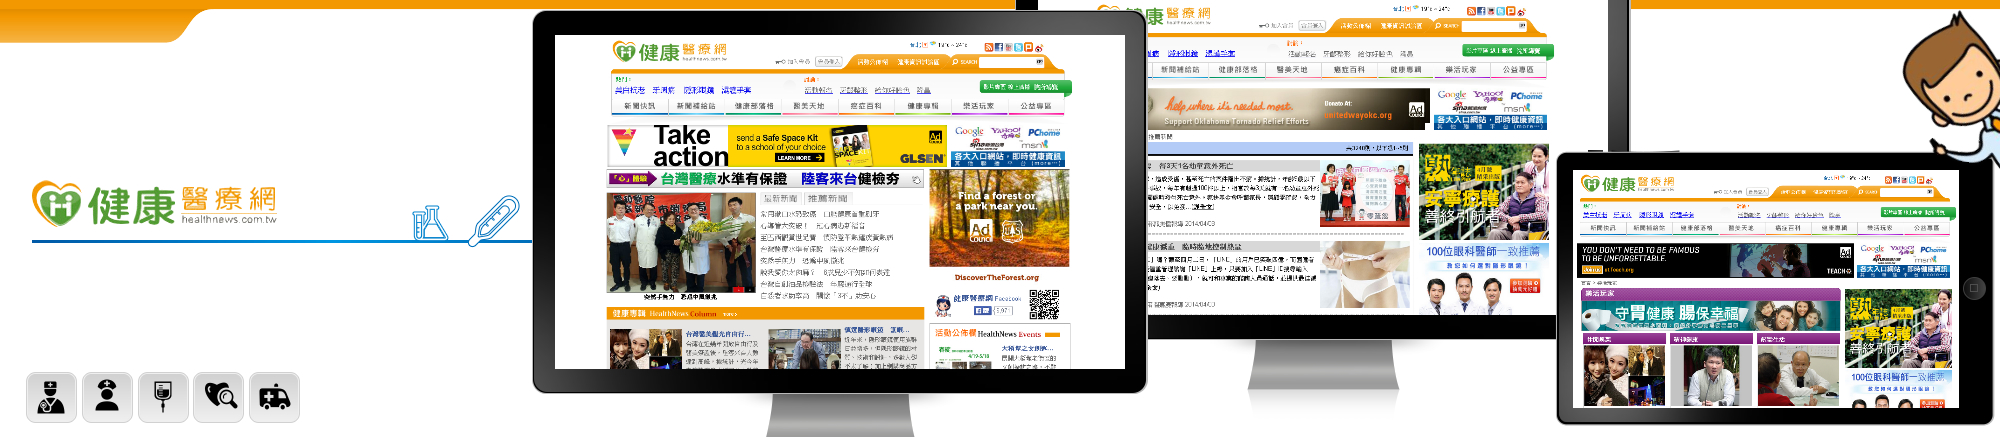
Task: Click the Twitter icon in the front monitor header
Action: [1018, 47]
